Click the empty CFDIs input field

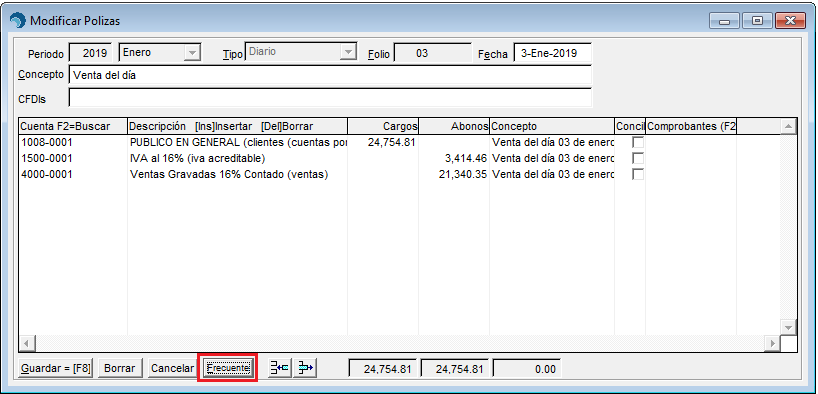click(330, 98)
